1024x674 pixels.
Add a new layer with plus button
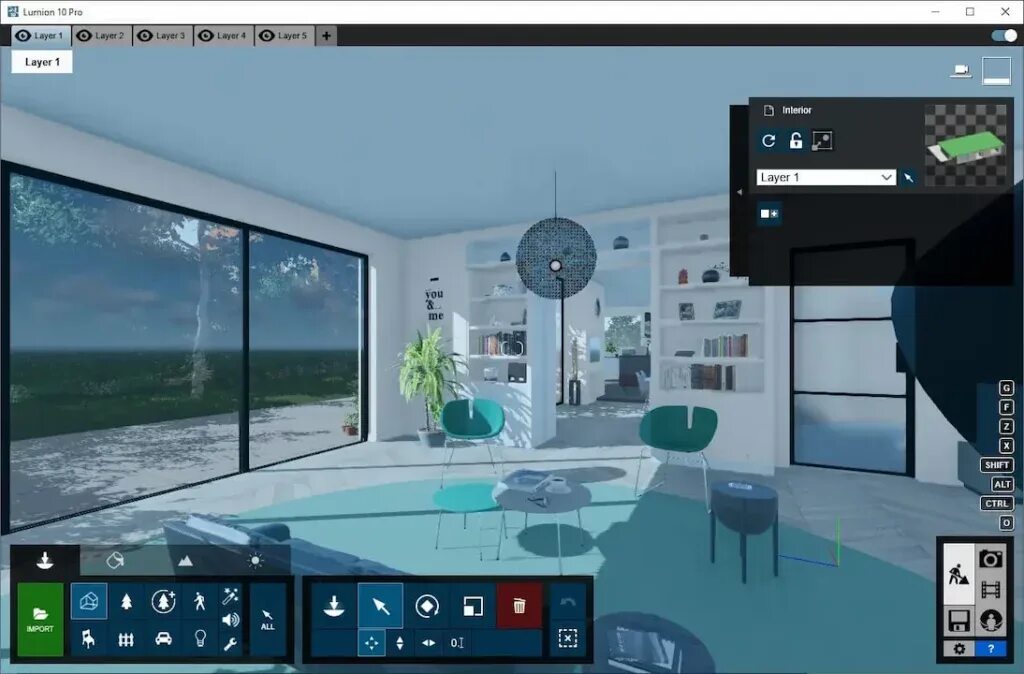coord(326,35)
